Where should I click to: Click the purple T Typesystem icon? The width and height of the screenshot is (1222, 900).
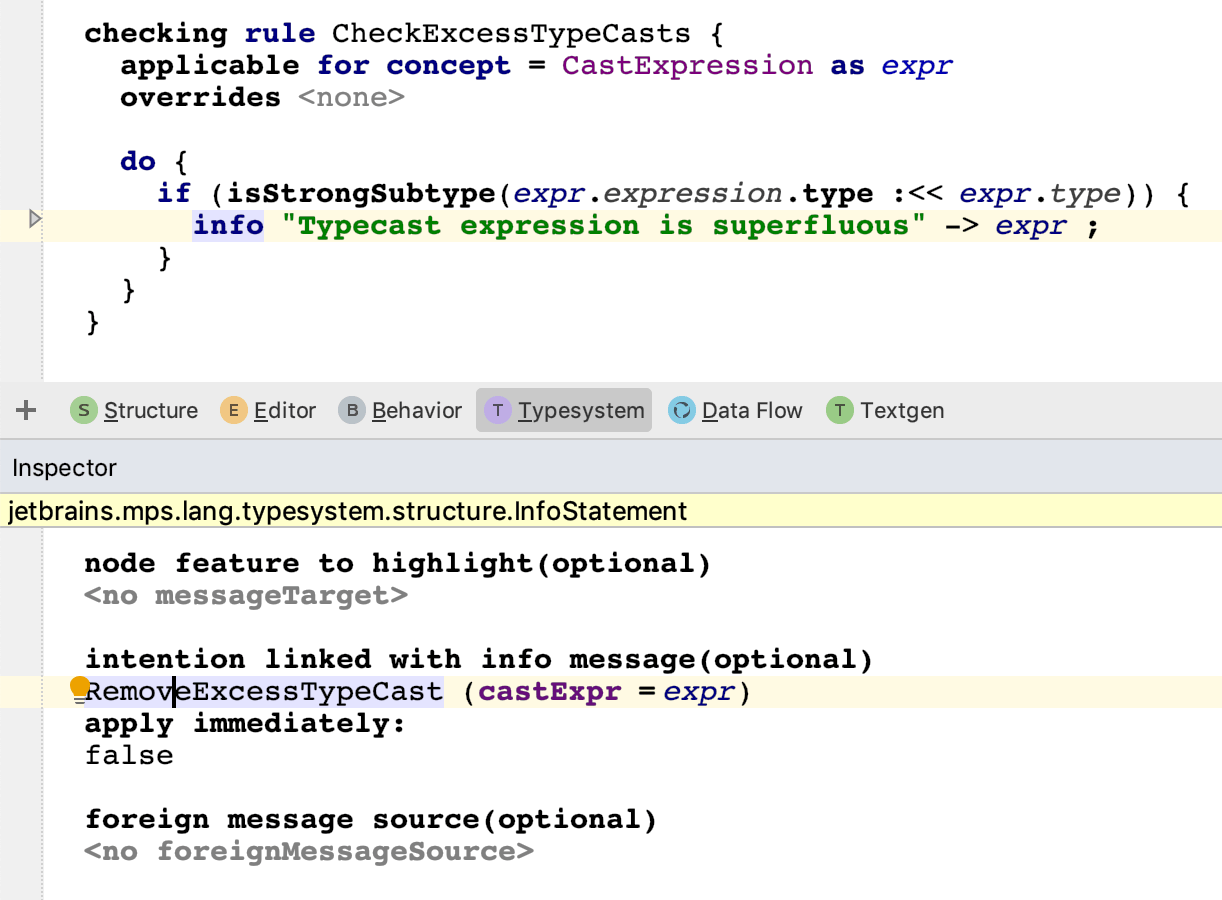pos(498,410)
